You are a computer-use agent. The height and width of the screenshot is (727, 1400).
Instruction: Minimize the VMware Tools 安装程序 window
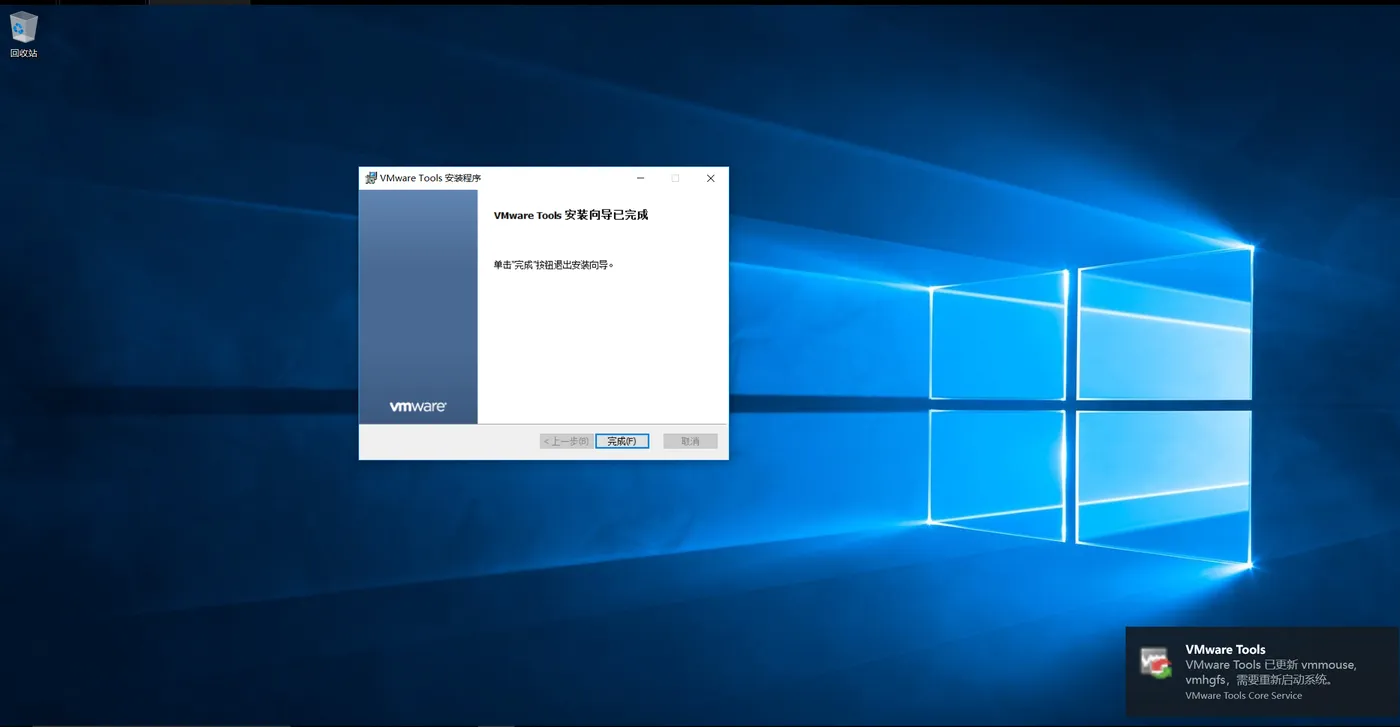[640, 178]
